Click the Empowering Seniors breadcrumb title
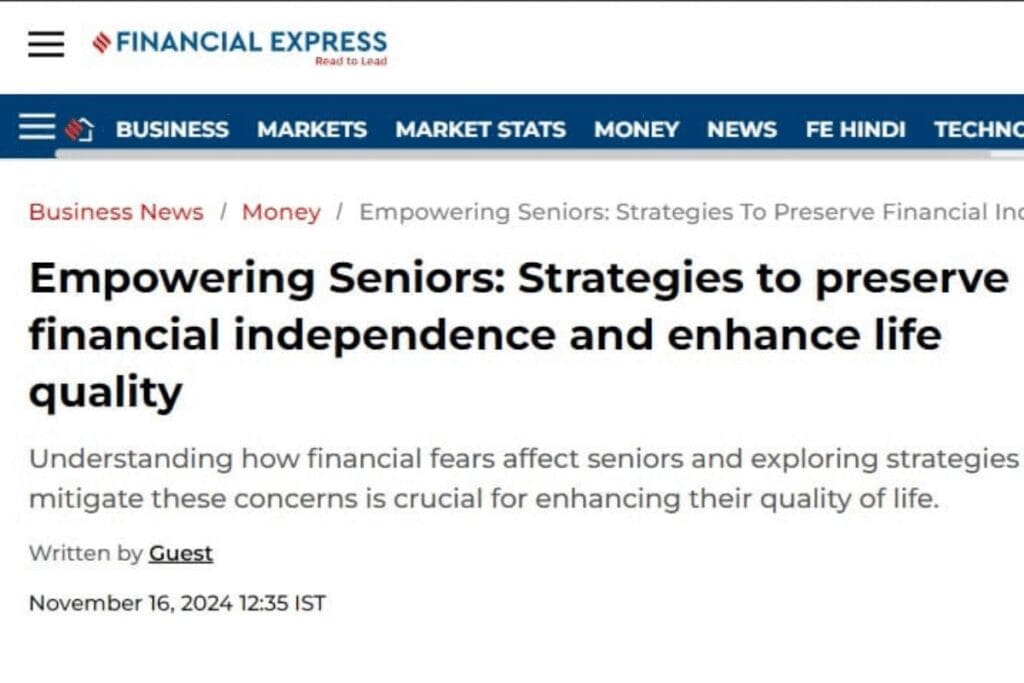Screen dimensions: 1024x683 coord(690,212)
